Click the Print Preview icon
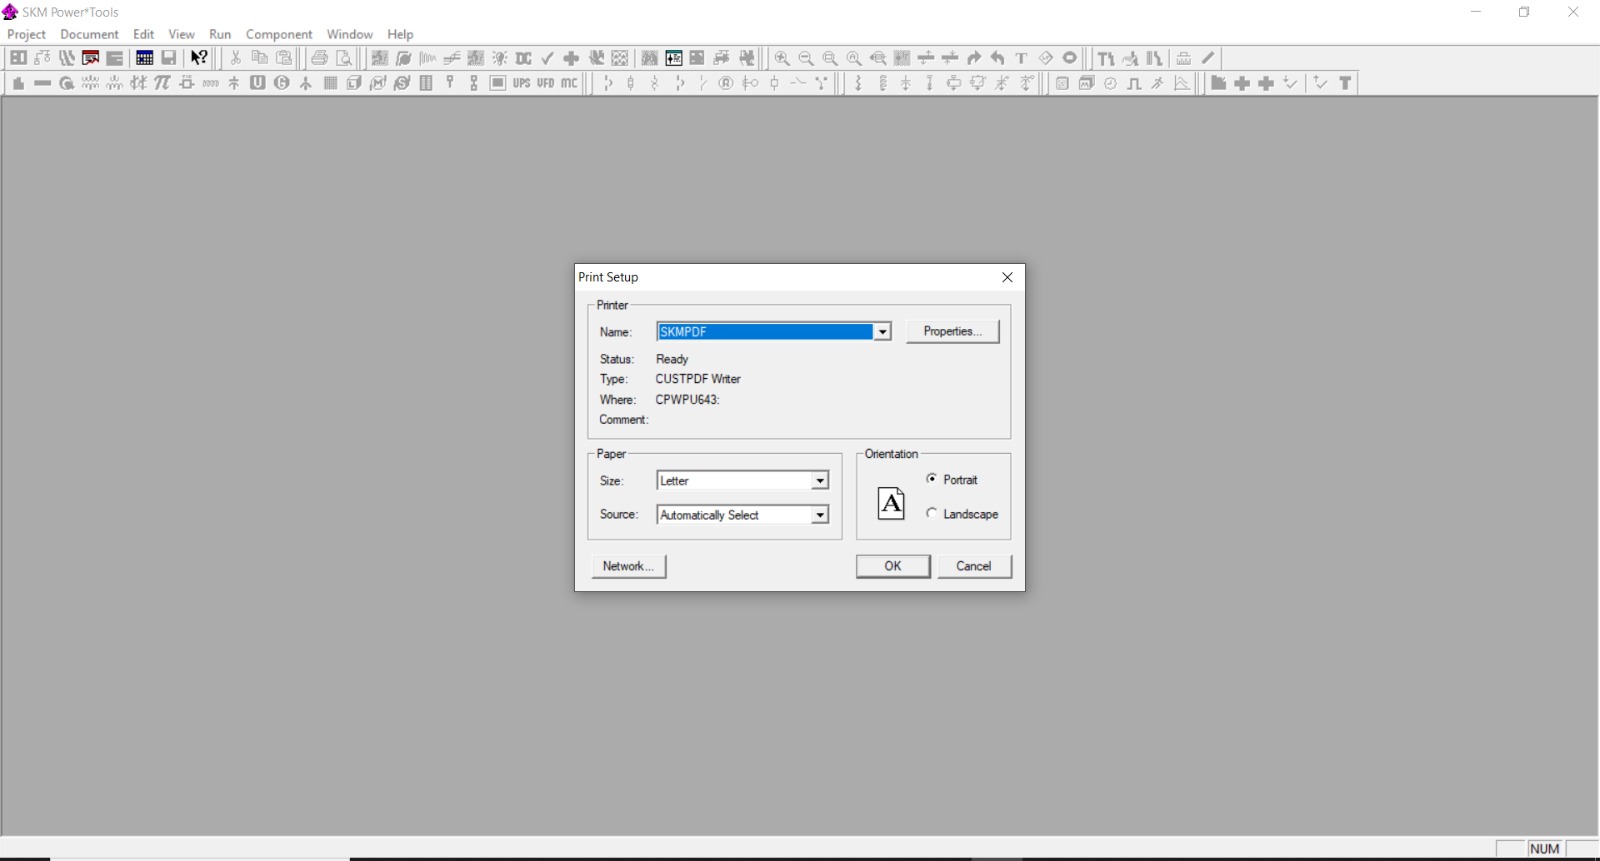 [x=344, y=58]
